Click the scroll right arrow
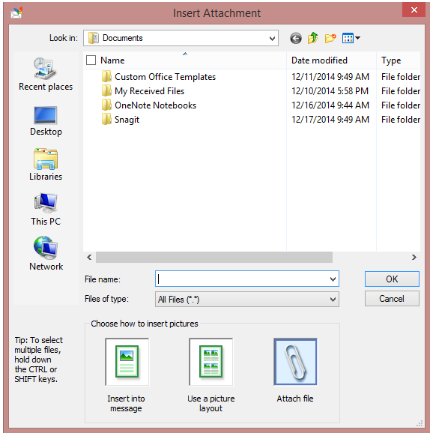This screenshot has height=439, width=434. [414, 257]
